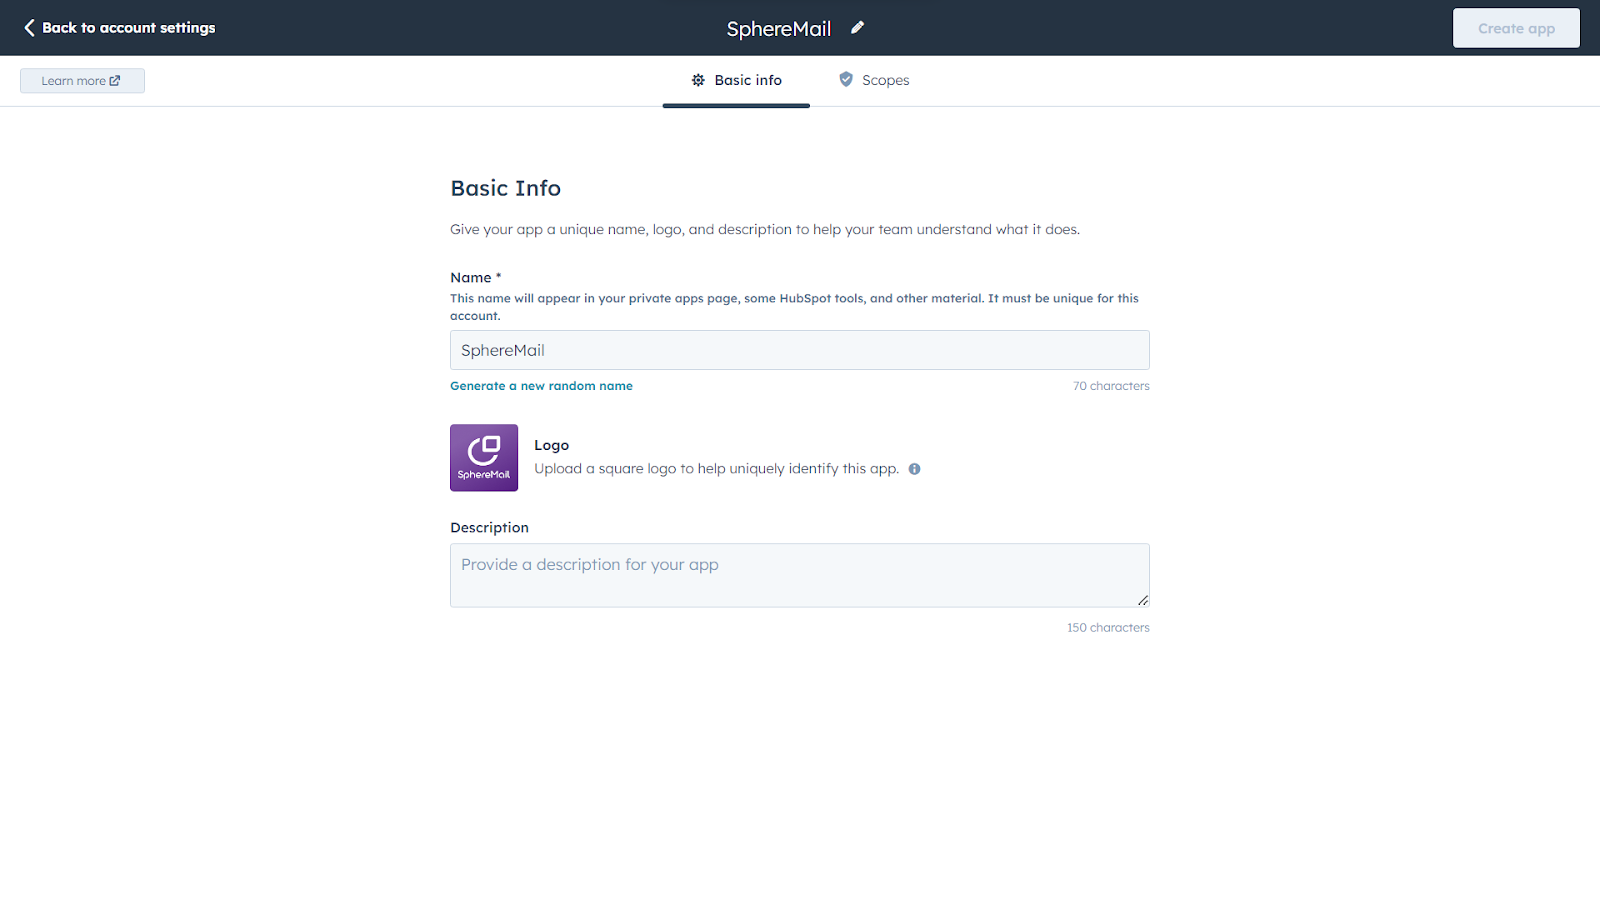1600x900 pixels.
Task: Click the gear icon on Basic info tab
Action: click(698, 80)
